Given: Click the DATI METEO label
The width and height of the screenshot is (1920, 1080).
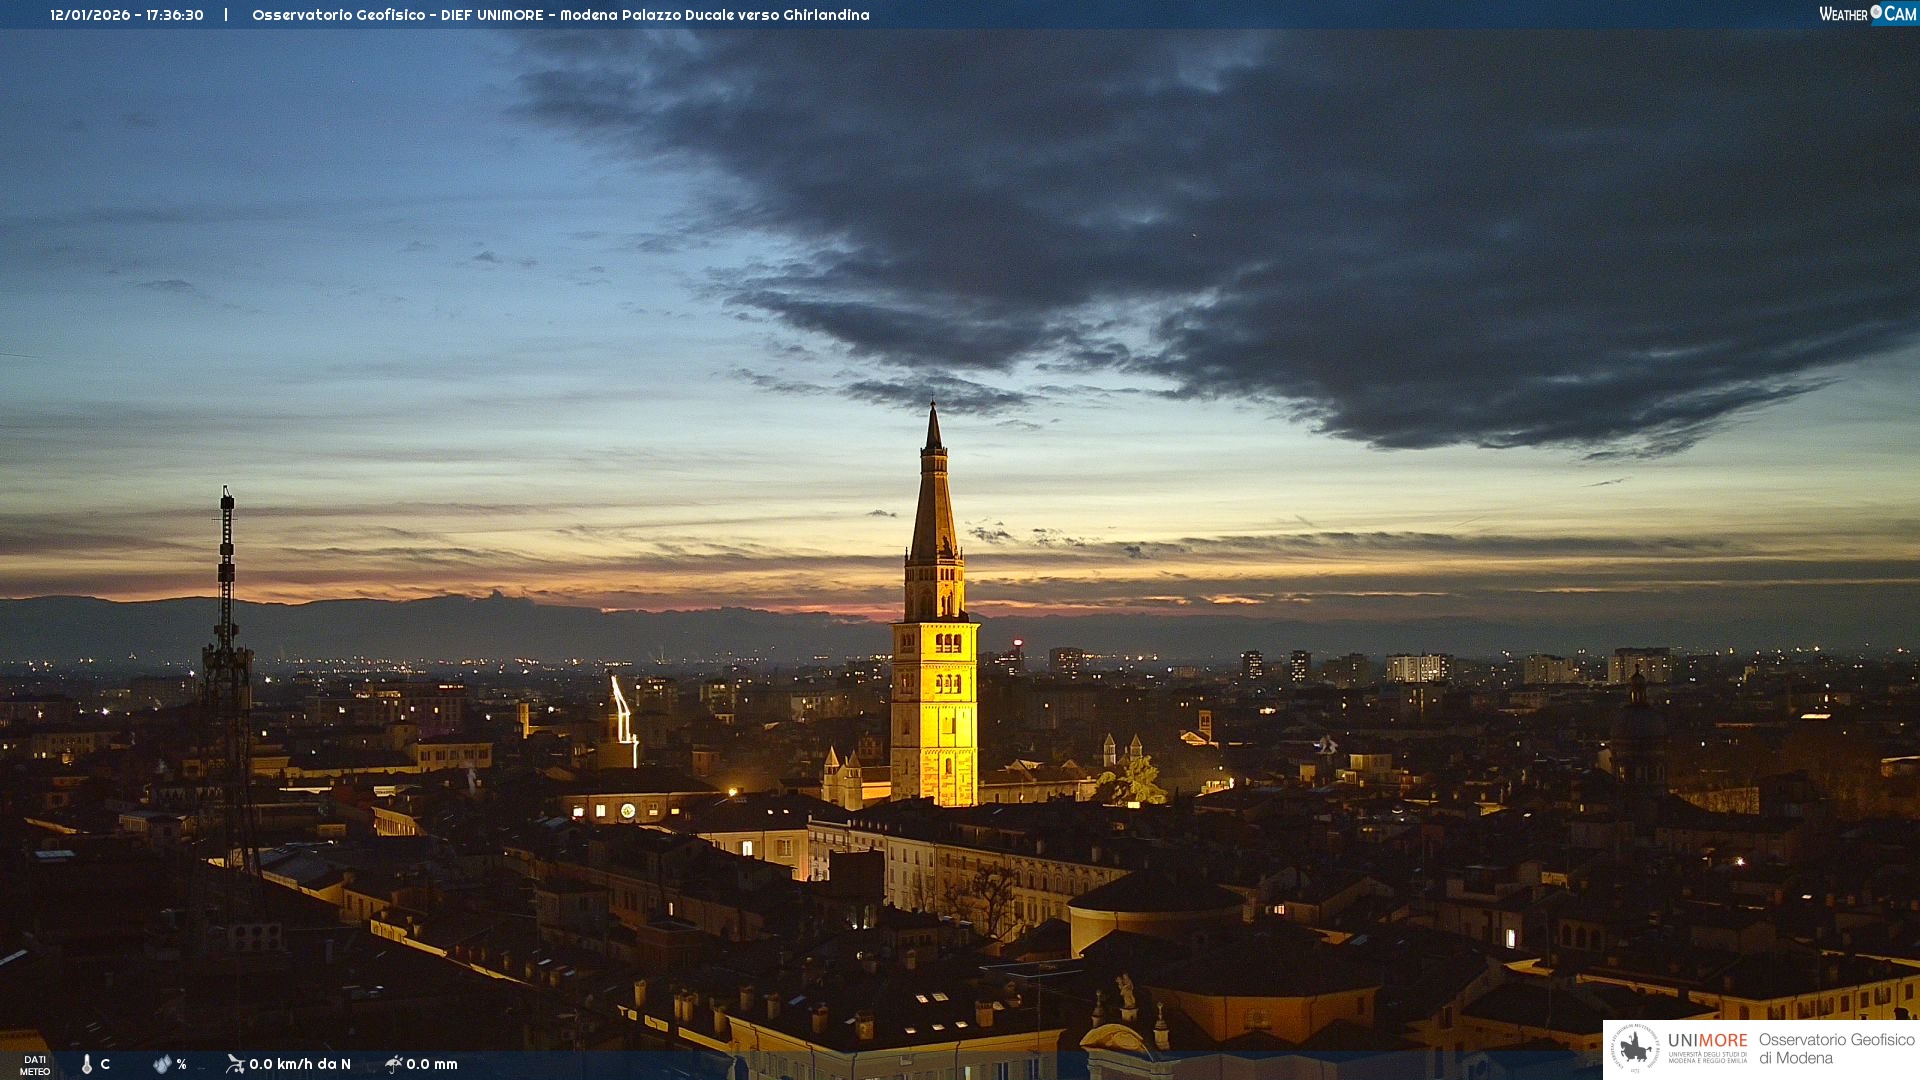Looking at the screenshot, I should 35,1065.
